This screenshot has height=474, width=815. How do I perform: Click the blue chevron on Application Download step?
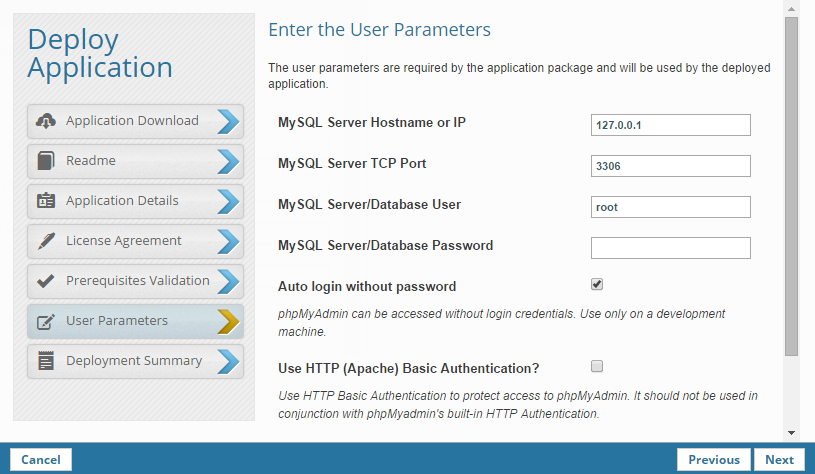tap(228, 121)
